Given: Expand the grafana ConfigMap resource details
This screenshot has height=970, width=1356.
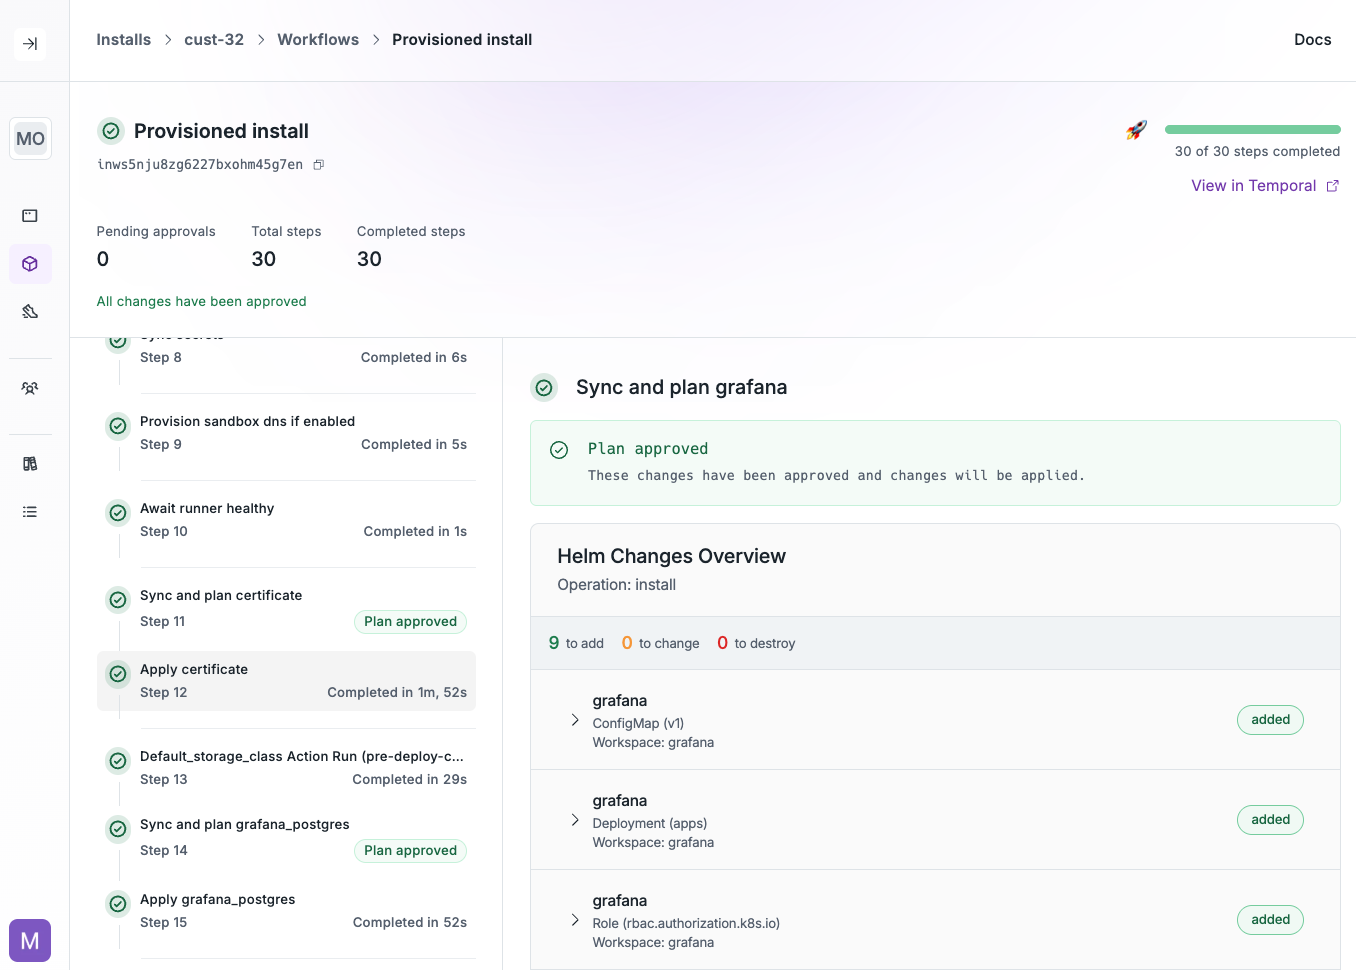Looking at the screenshot, I should tap(575, 719).
